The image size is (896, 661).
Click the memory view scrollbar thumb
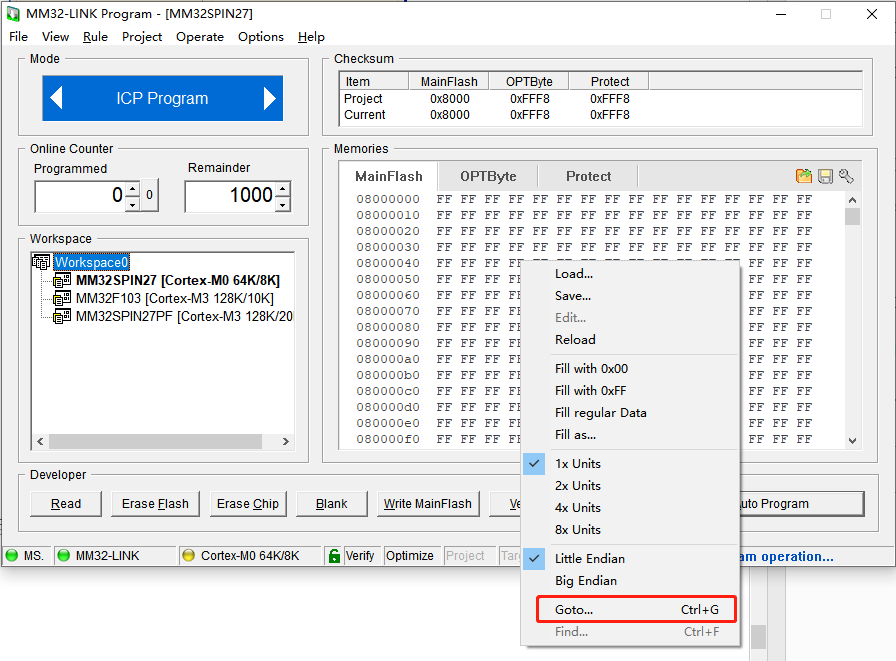click(852, 217)
